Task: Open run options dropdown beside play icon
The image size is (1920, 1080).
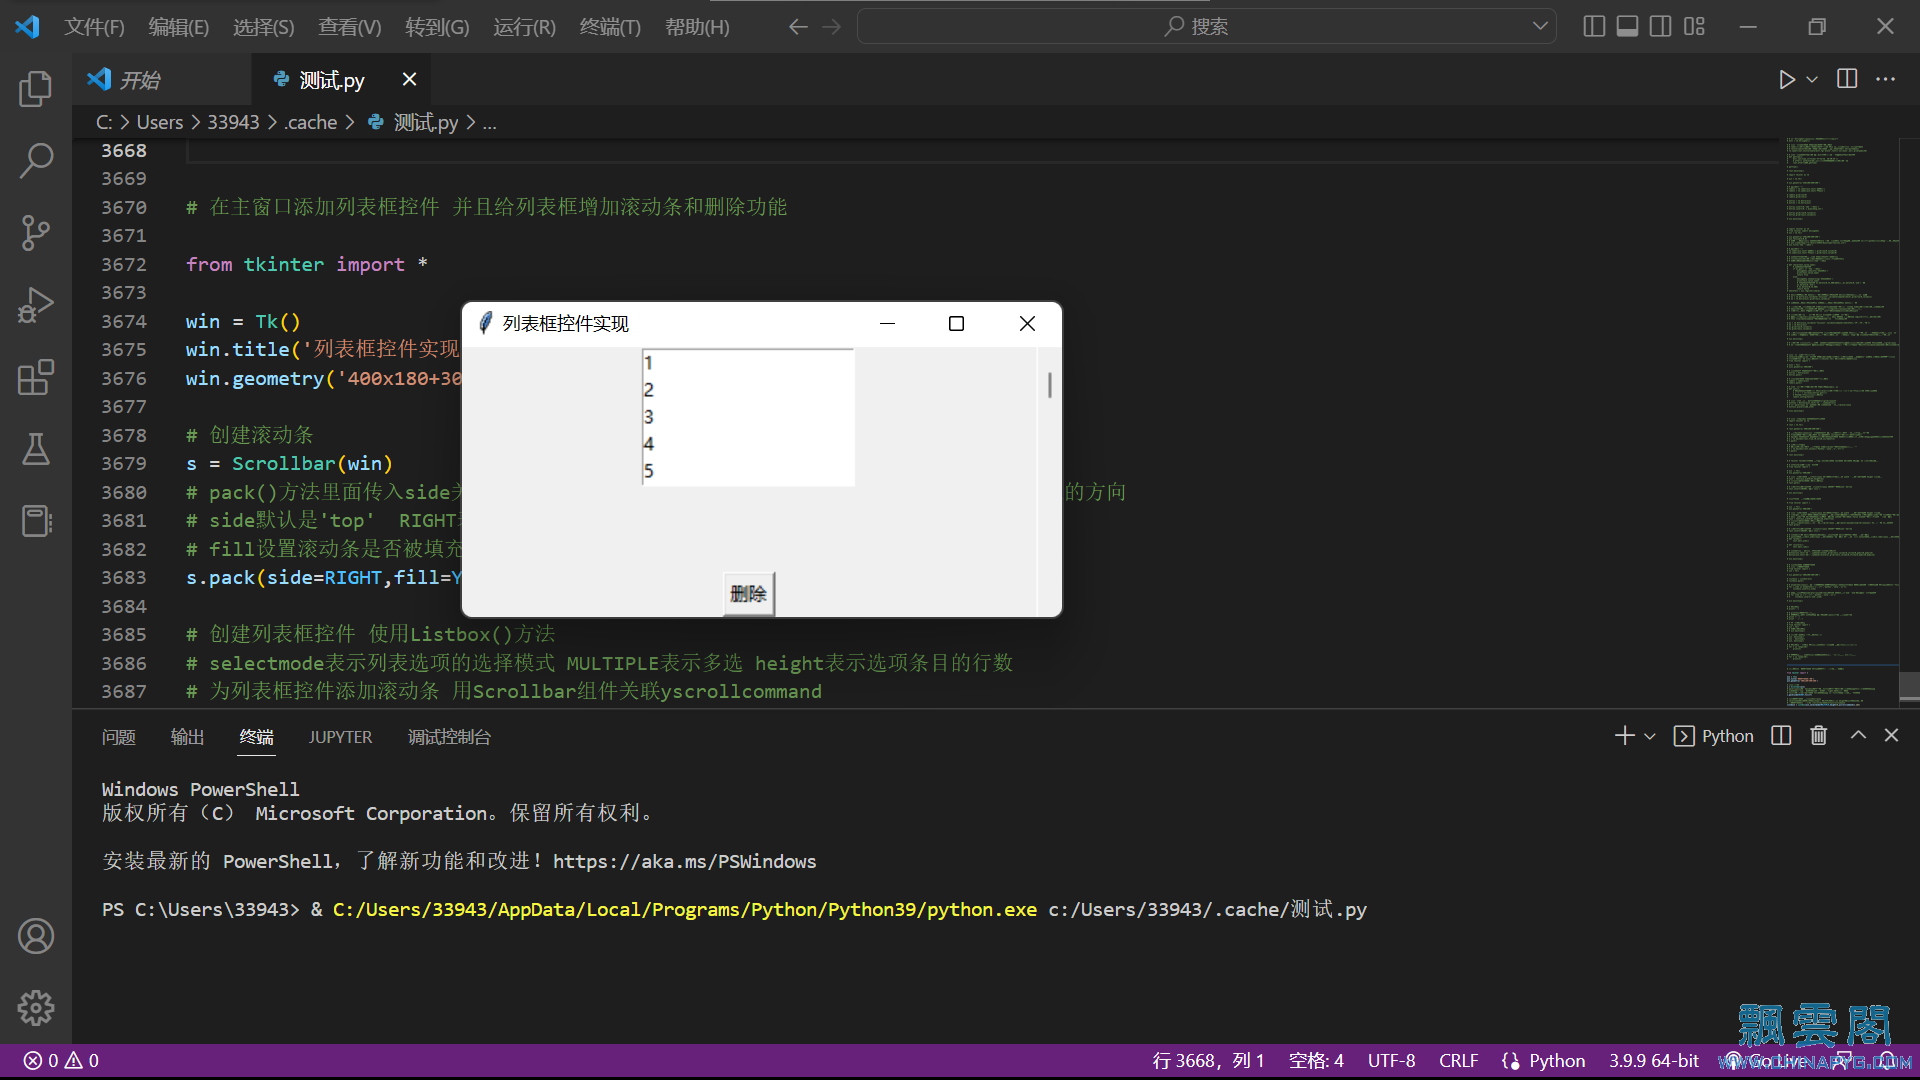Action: pyautogui.click(x=1812, y=79)
